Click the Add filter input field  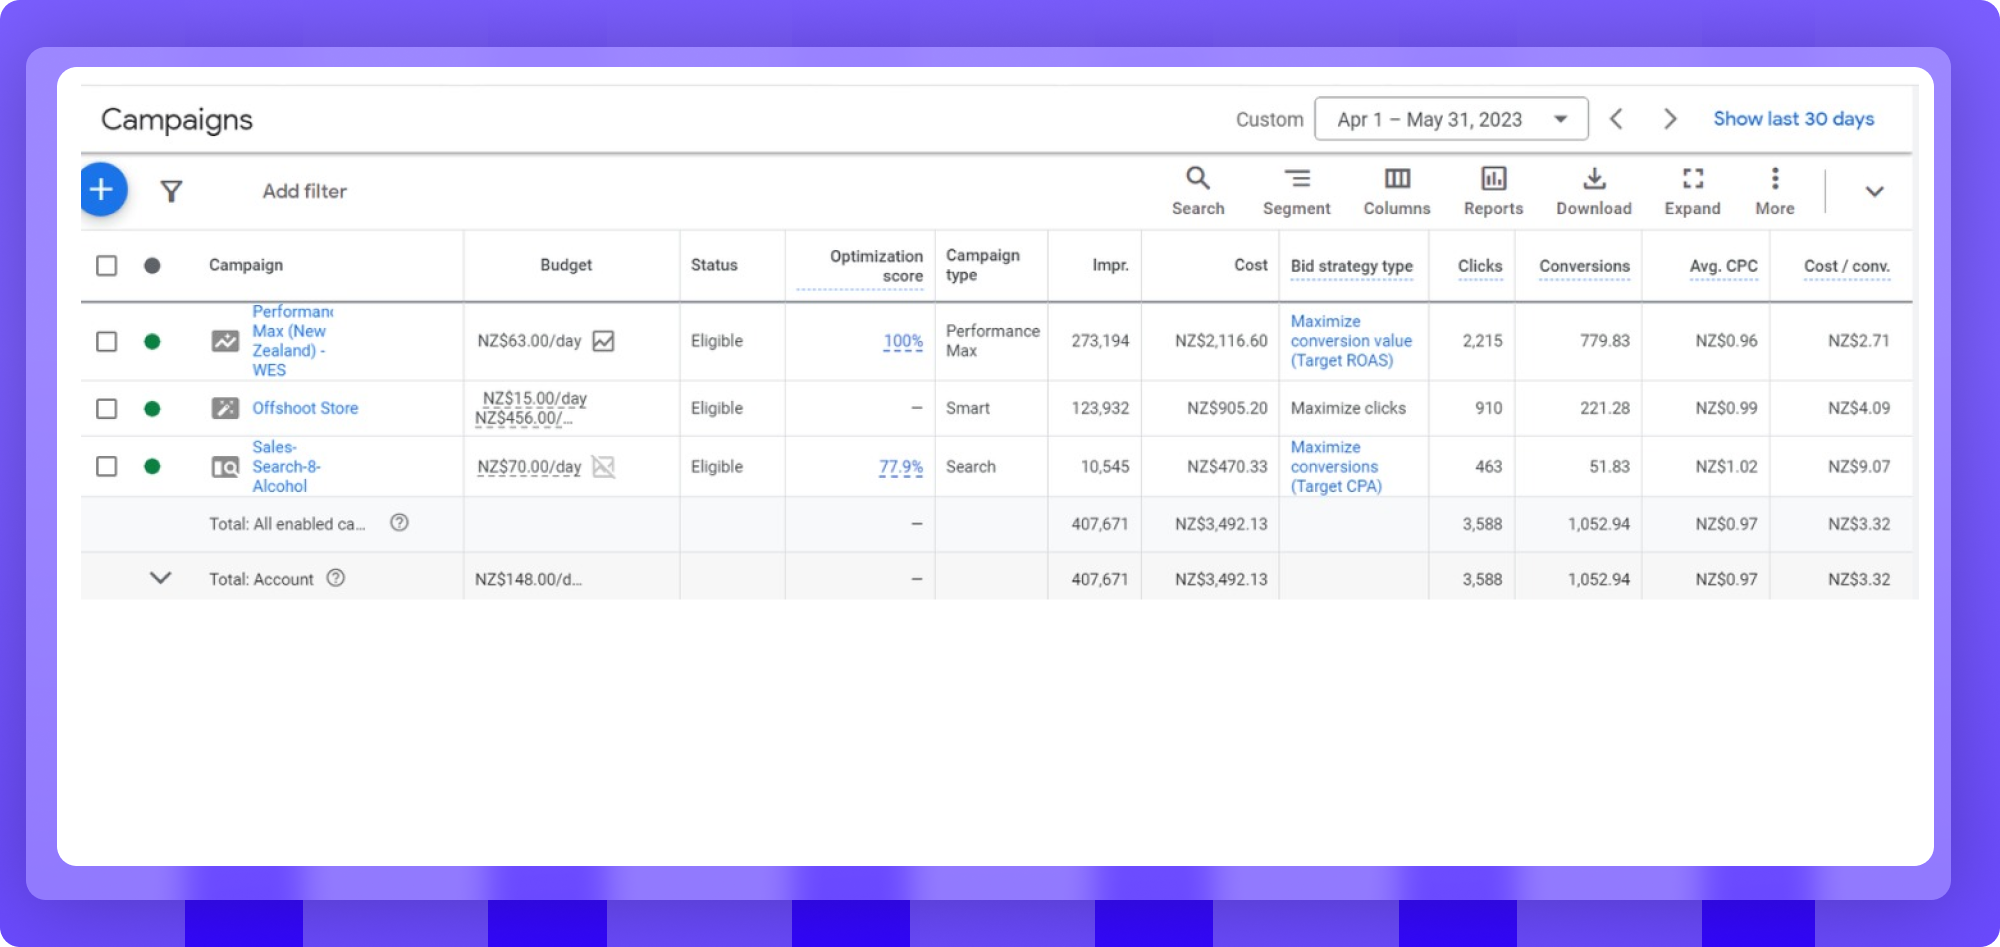(x=305, y=191)
